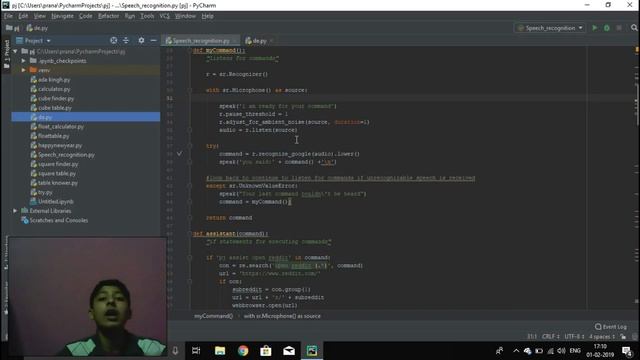Screen dimensions: 640x360
Task: Click the webcam overlay video thumbnail
Action: coord(87,297)
